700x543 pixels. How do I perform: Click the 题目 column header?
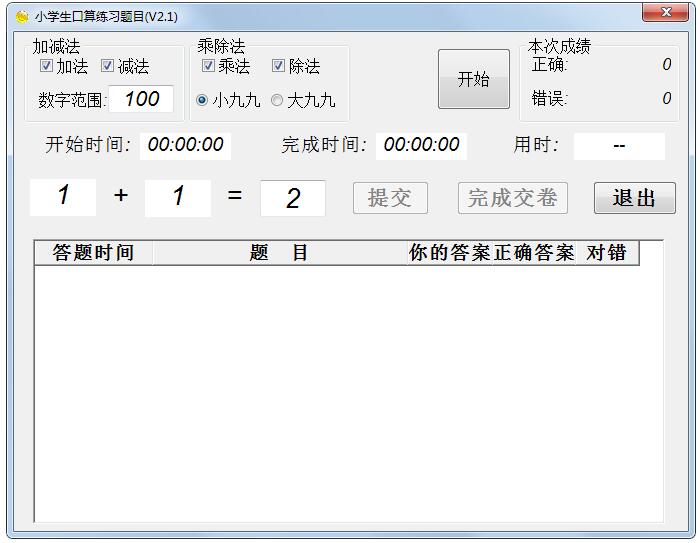click(x=279, y=253)
